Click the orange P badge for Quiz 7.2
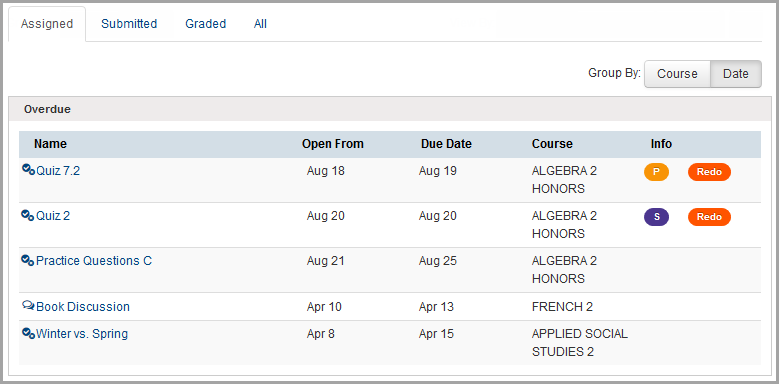Image resolution: width=779 pixels, height=384 pixels. 656,172
